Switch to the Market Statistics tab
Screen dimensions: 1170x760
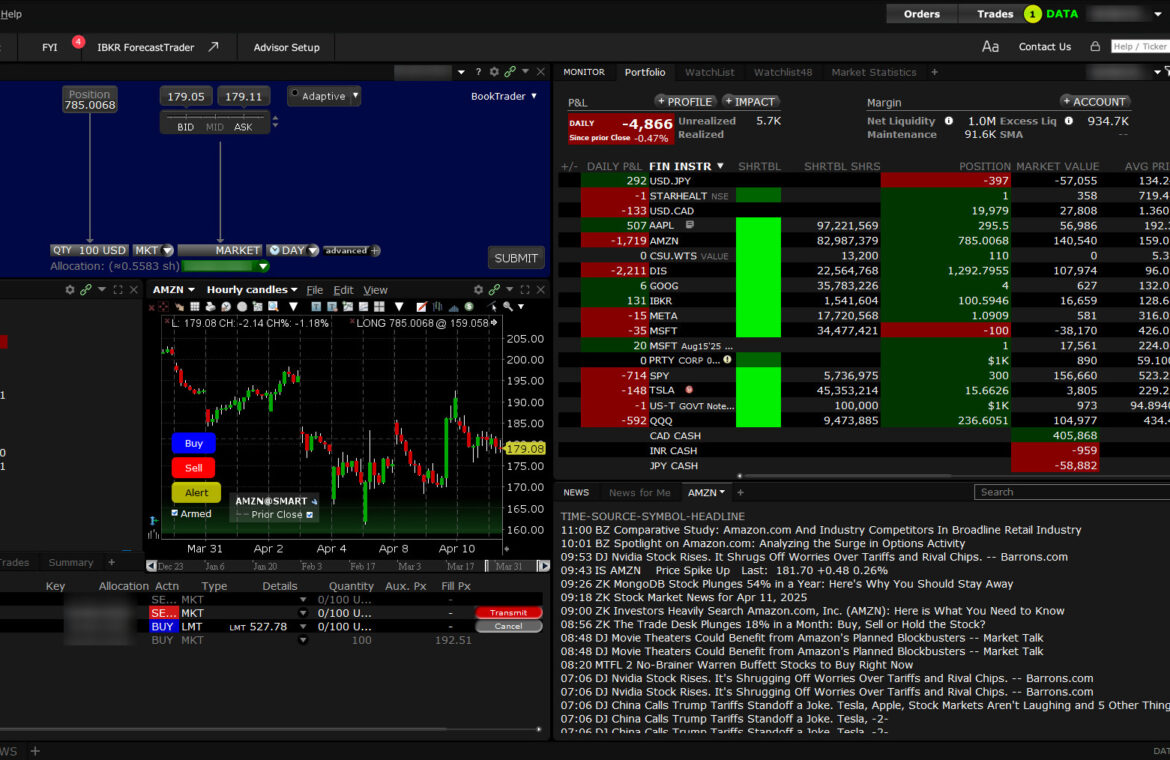873,72
